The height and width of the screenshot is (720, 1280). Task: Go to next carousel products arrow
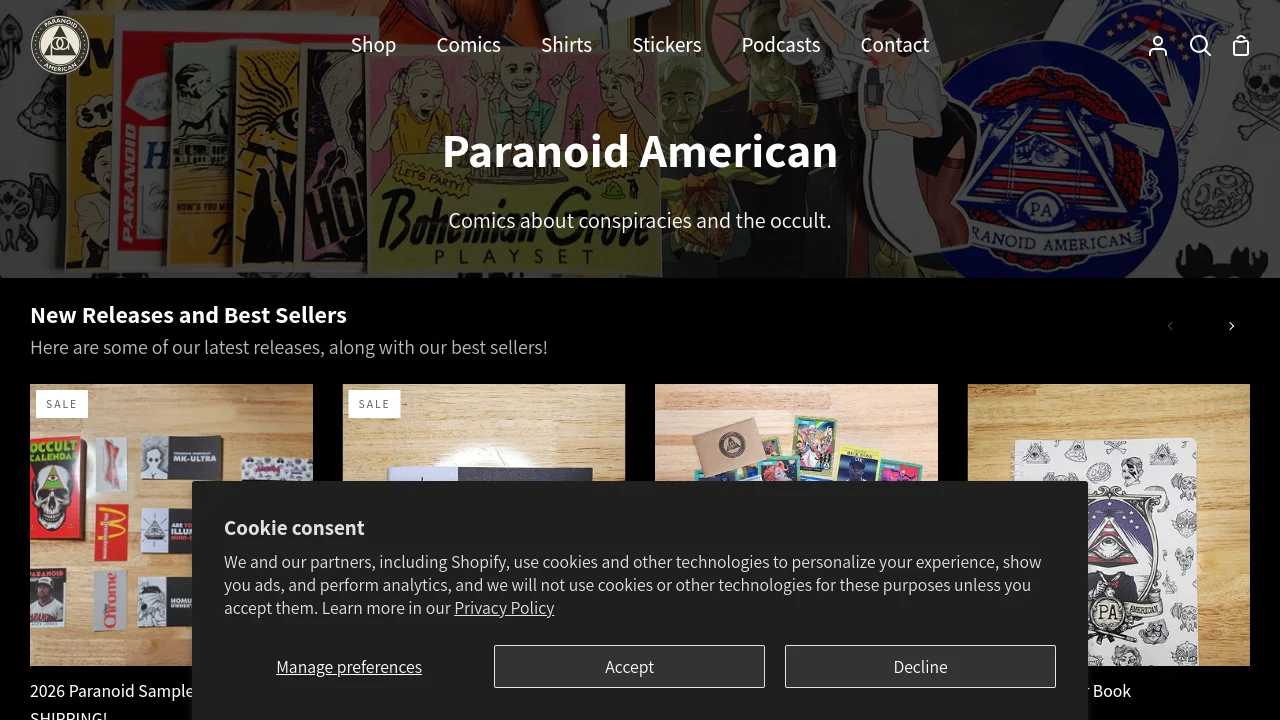click(1231, 326)
